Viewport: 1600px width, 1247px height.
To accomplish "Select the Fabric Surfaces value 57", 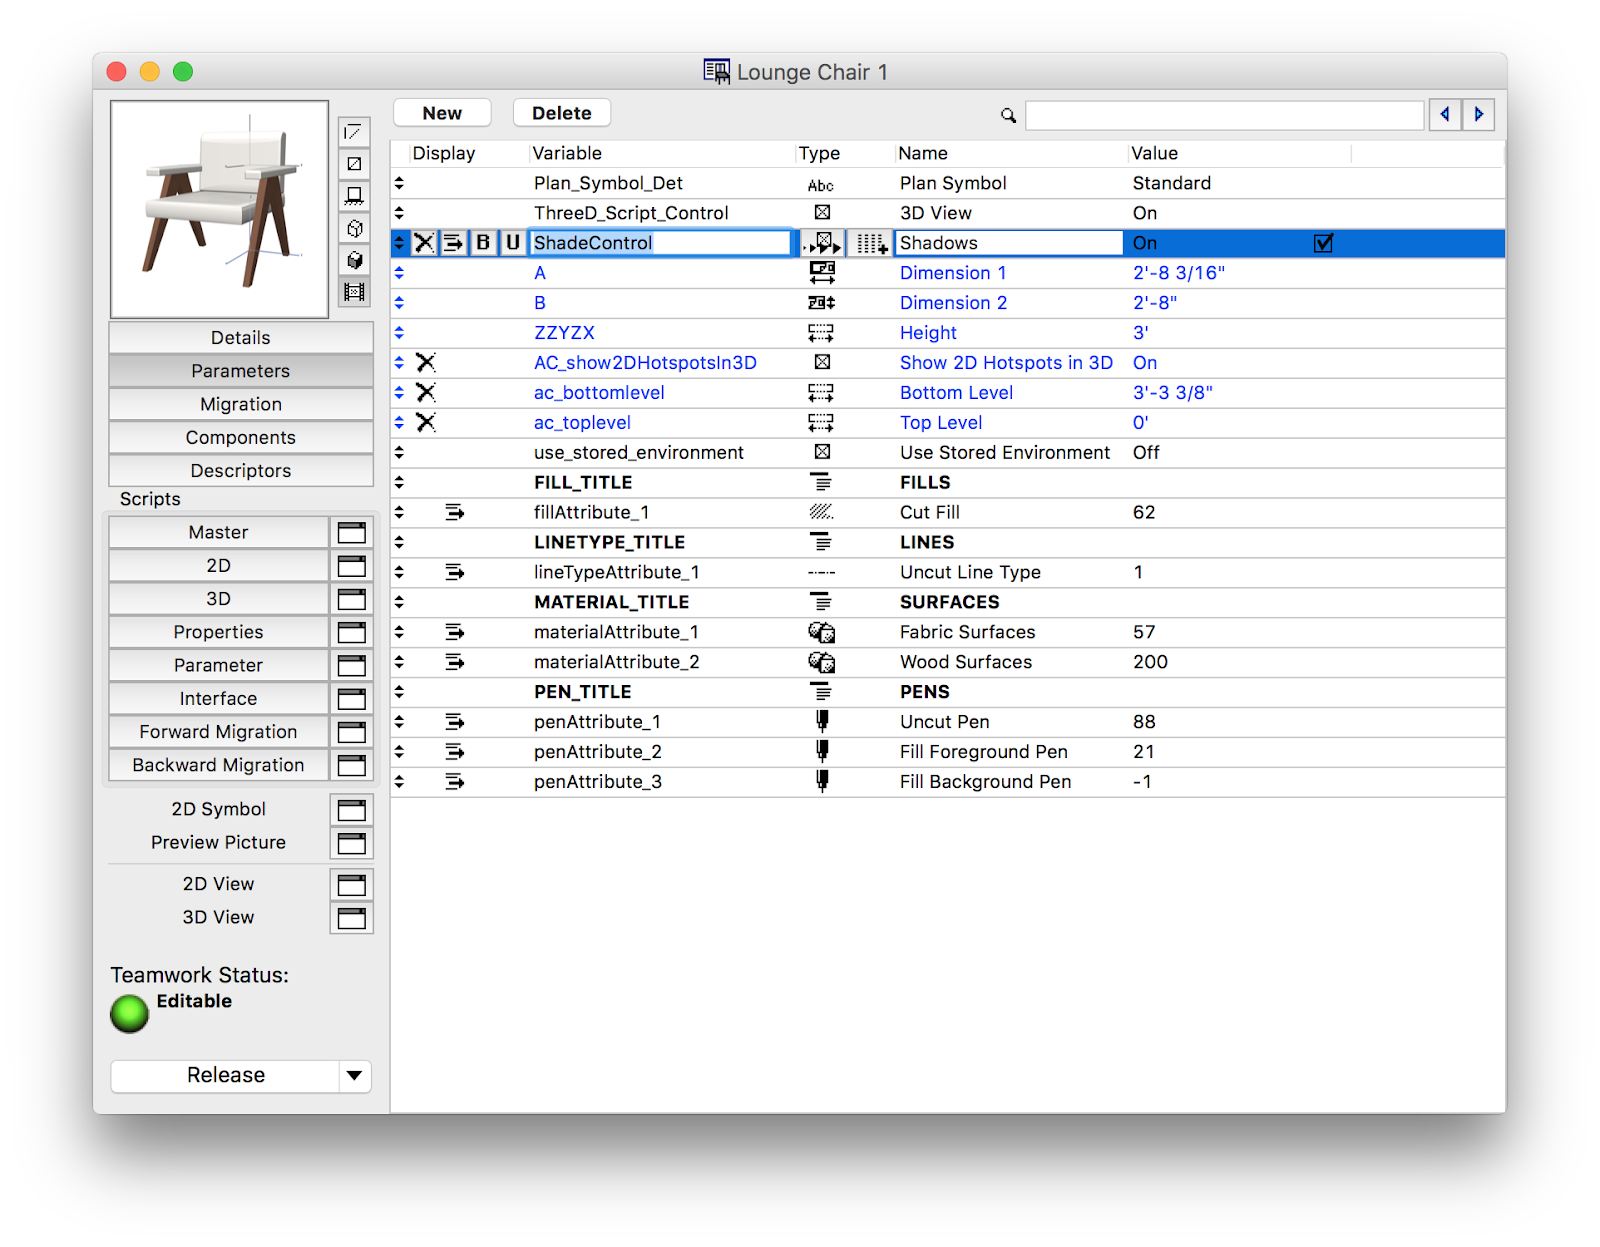I will [x=1144, y=632].
